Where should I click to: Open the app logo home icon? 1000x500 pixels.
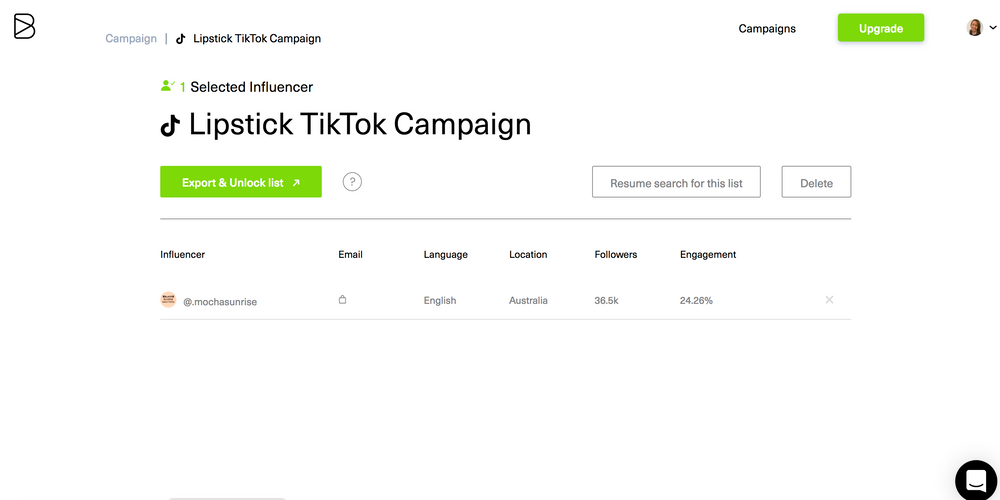tap(24, 26)
